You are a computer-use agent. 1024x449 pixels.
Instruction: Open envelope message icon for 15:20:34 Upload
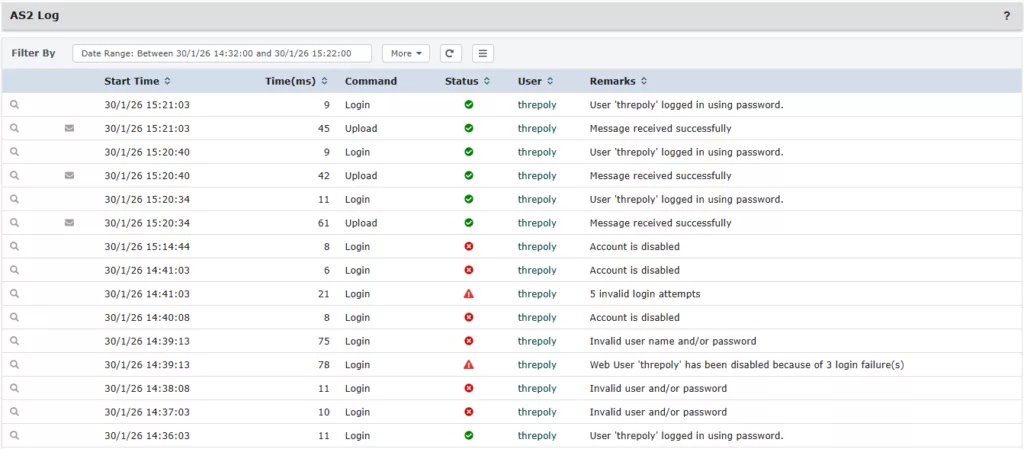click(69, 223)
